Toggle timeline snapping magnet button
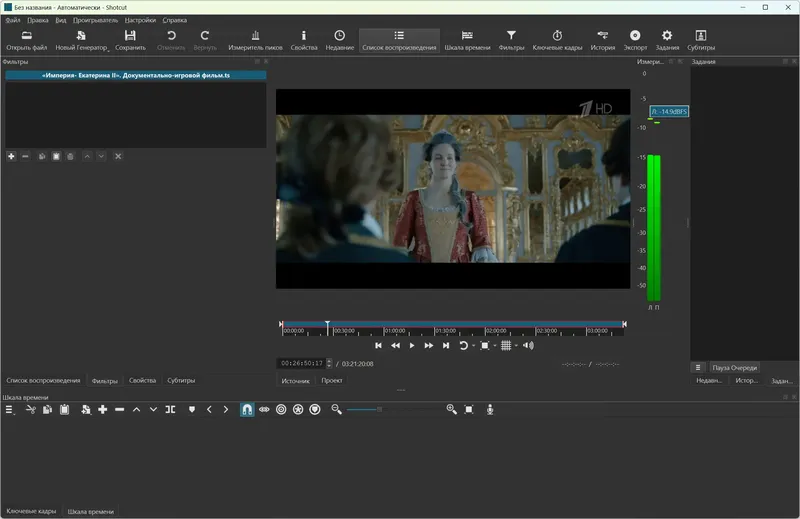Image resolution: width=800 pixels, height=519 pixels. 247,409
